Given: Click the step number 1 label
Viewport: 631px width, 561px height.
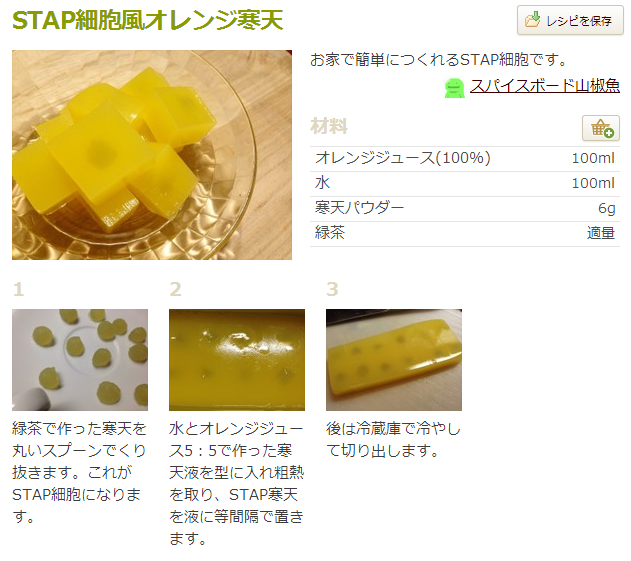Looking at the screenshot, I should pyautogui.click(x=19, y=289).
